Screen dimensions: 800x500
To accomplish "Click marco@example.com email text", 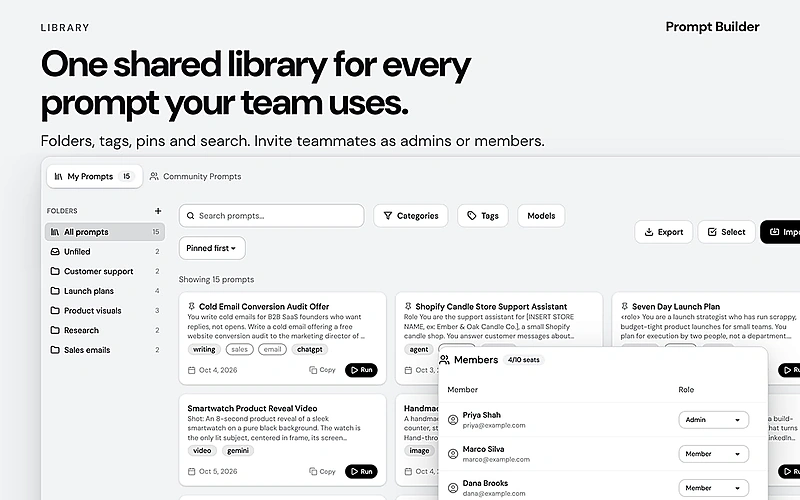I will pyautogui.click(x=496, y=460).
